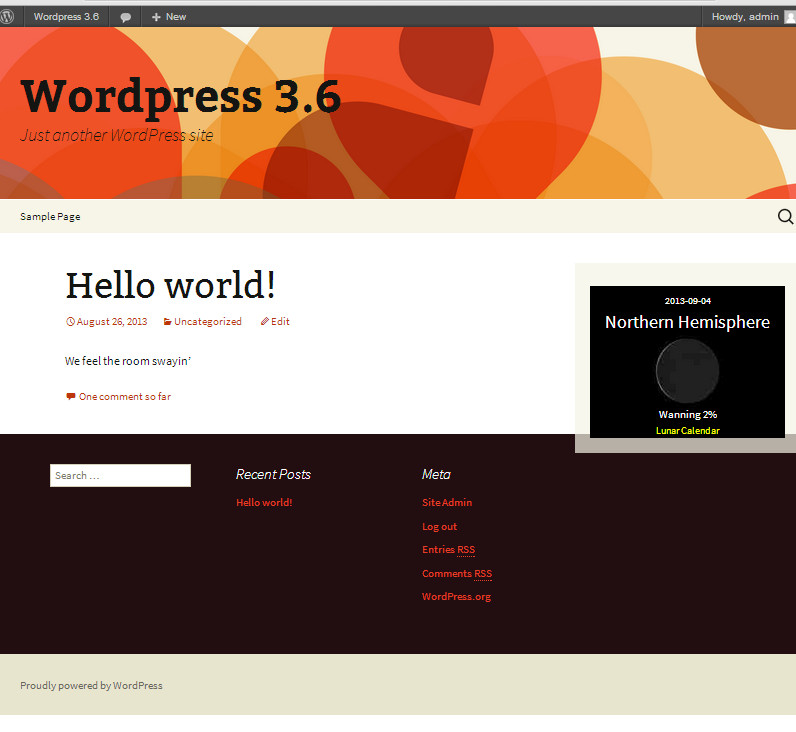796x732 pixels.
Task: Open the WordPress logo menu in admin bar
Action: 7,17
